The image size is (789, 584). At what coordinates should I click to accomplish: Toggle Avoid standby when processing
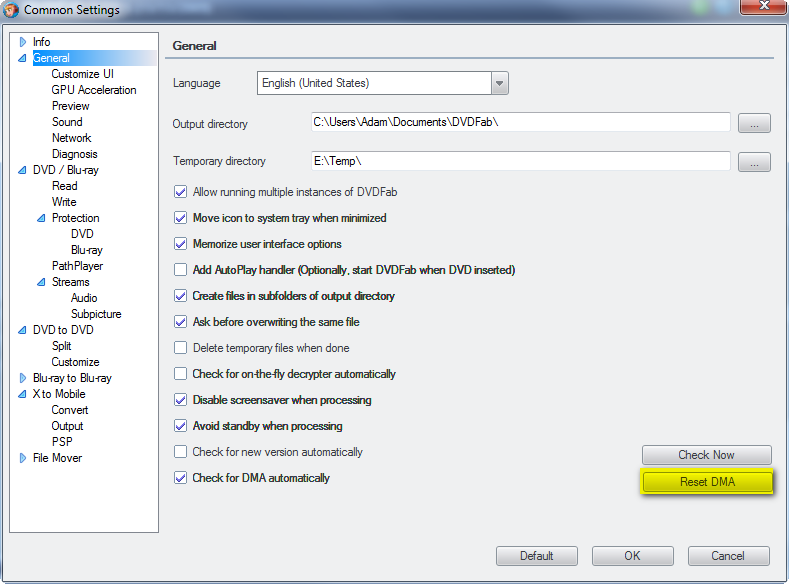180,426
